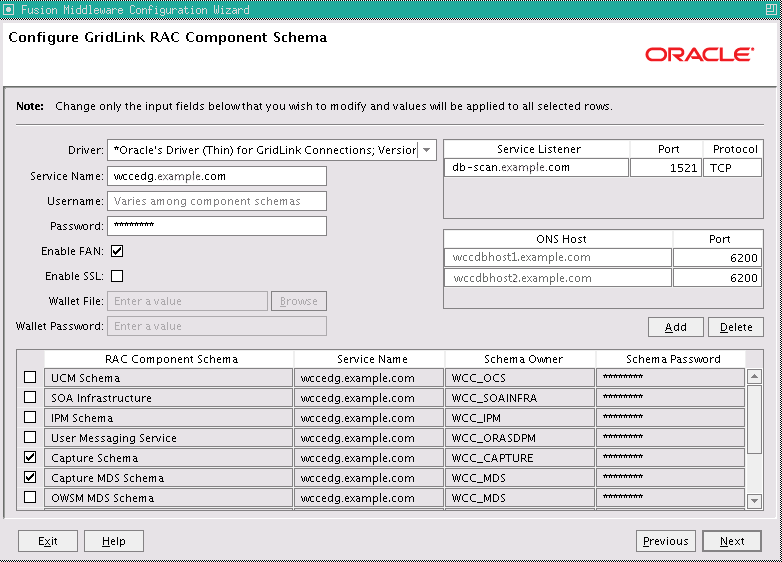The image size is (782, 562).
Task: Click ONS host wccdbhost2.example.com
Action: tap(558, 278)
